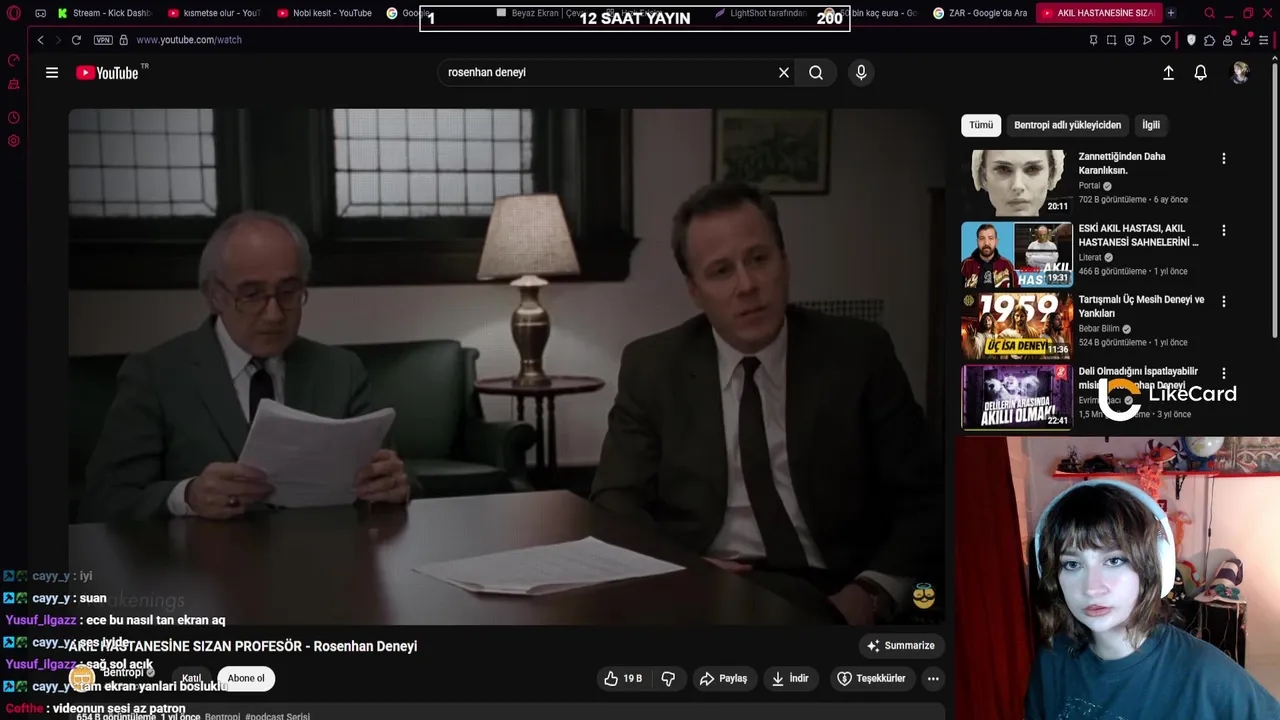This screenshot has width=1280, height=720.
Task: Click the playing video frame
Action: click(507, 366)
